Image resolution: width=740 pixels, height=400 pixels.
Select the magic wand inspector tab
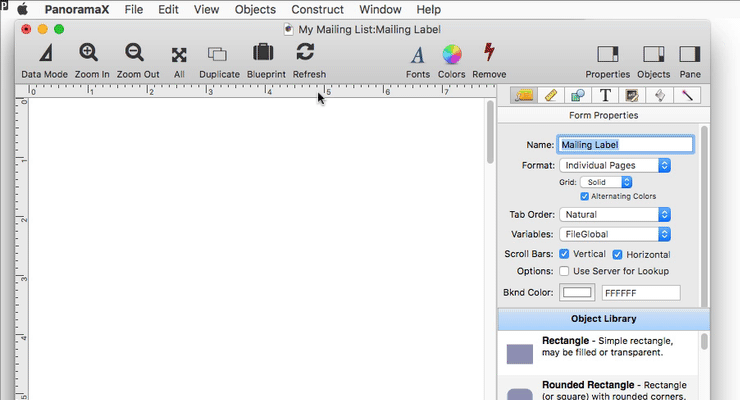point(687,95)
